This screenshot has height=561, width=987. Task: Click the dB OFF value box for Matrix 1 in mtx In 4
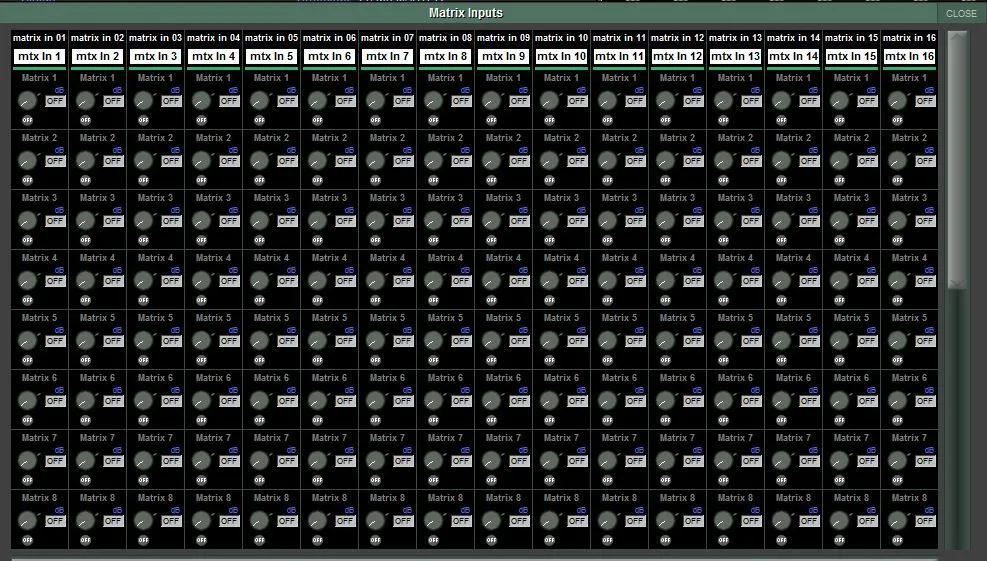(229, 101)
